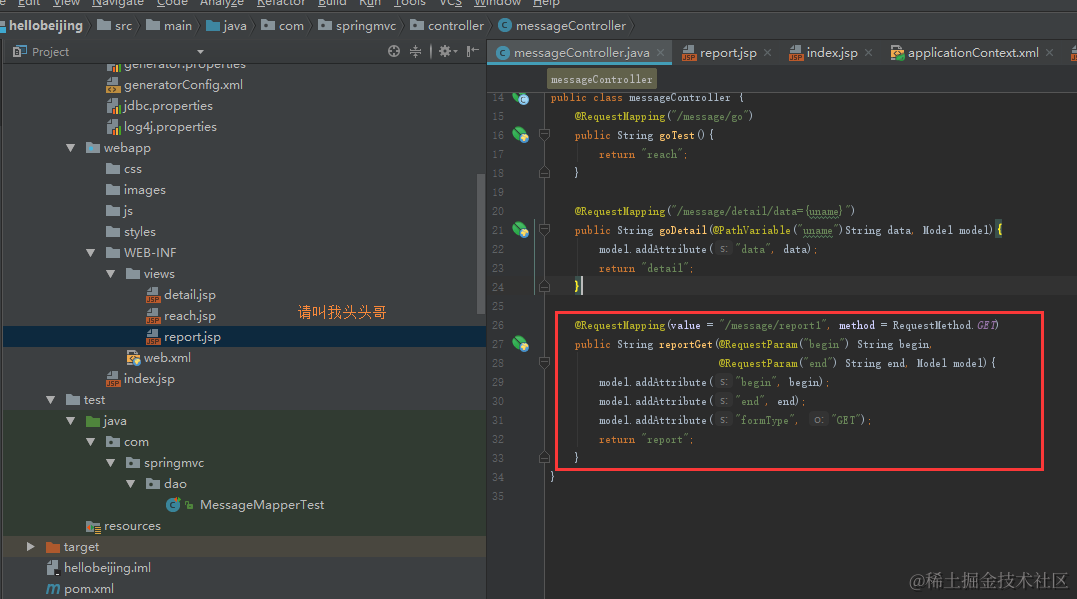
Task: Open the Window menu
Action: [x=497, y=3]
